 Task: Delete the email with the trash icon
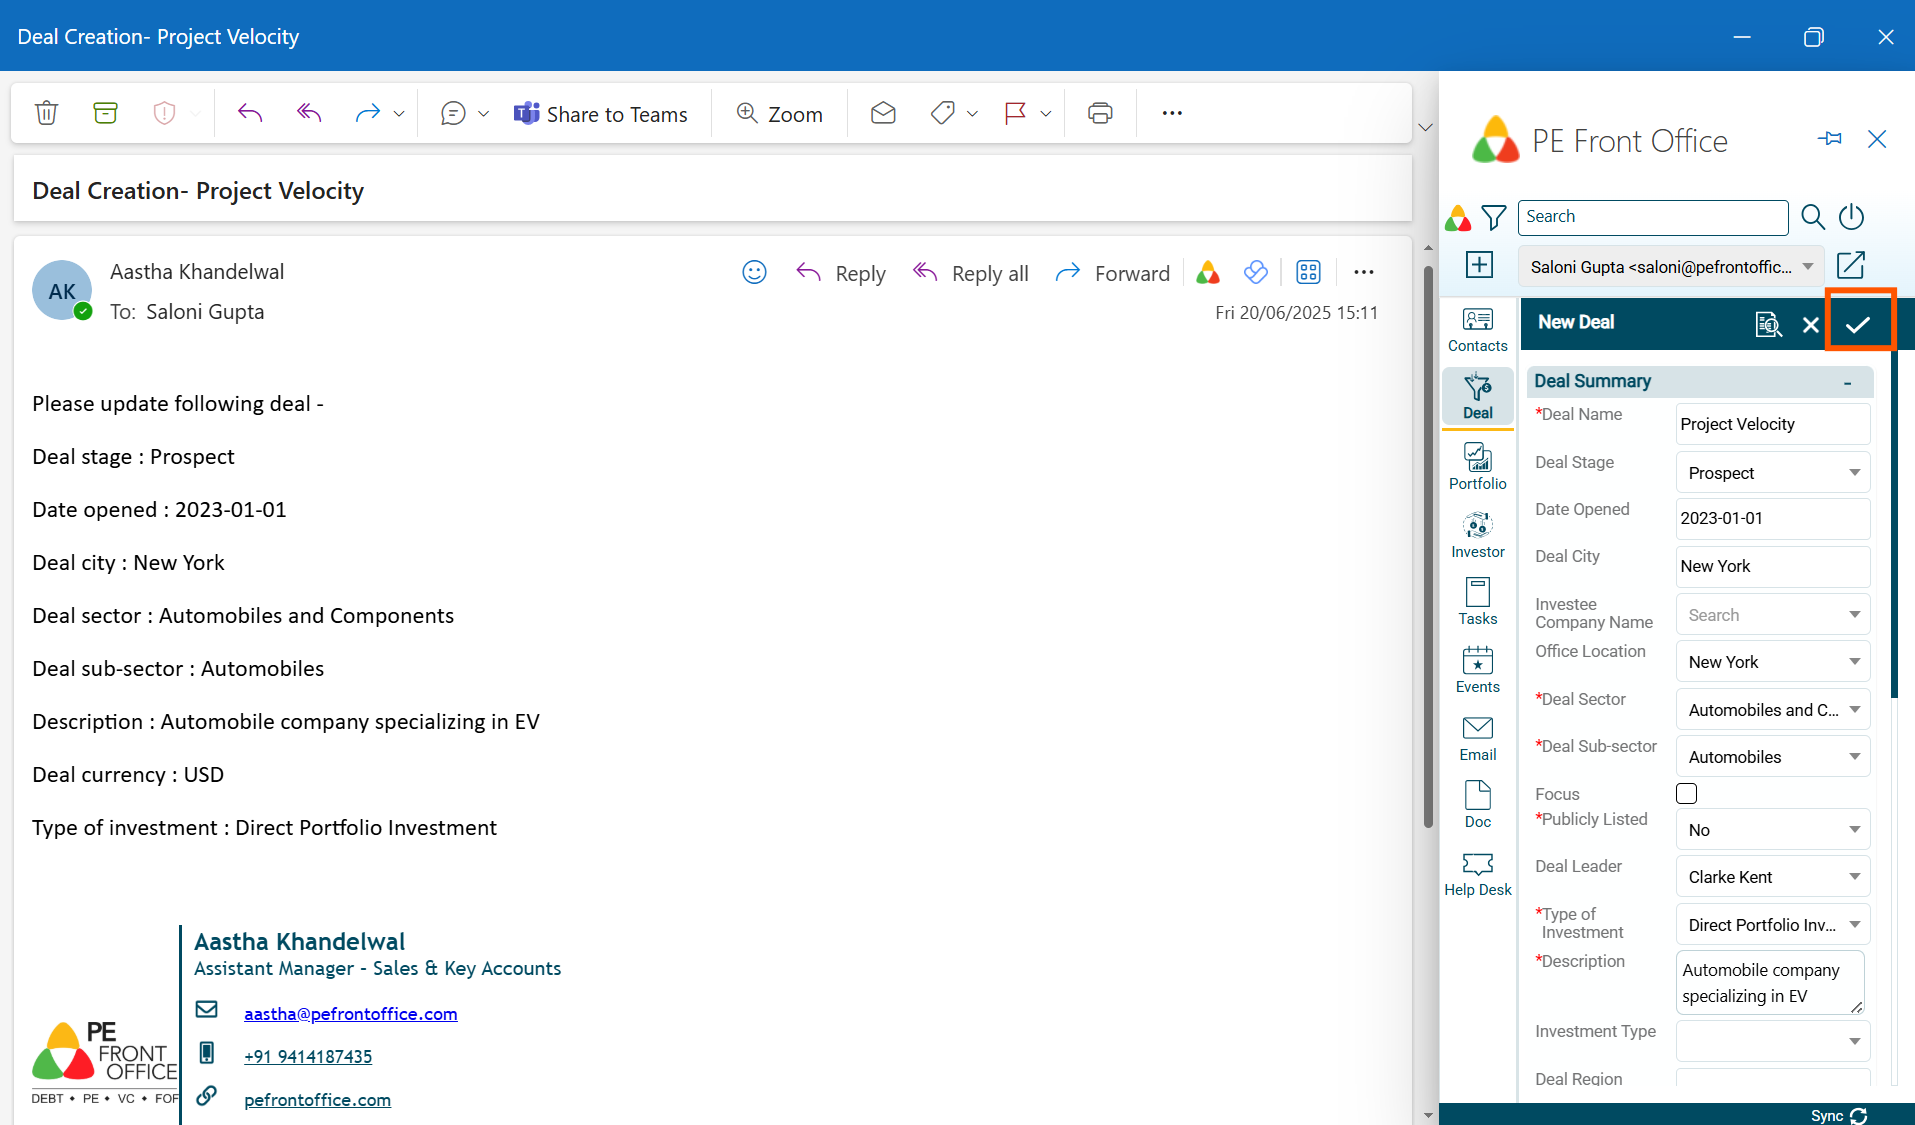[x=46, y=113]
